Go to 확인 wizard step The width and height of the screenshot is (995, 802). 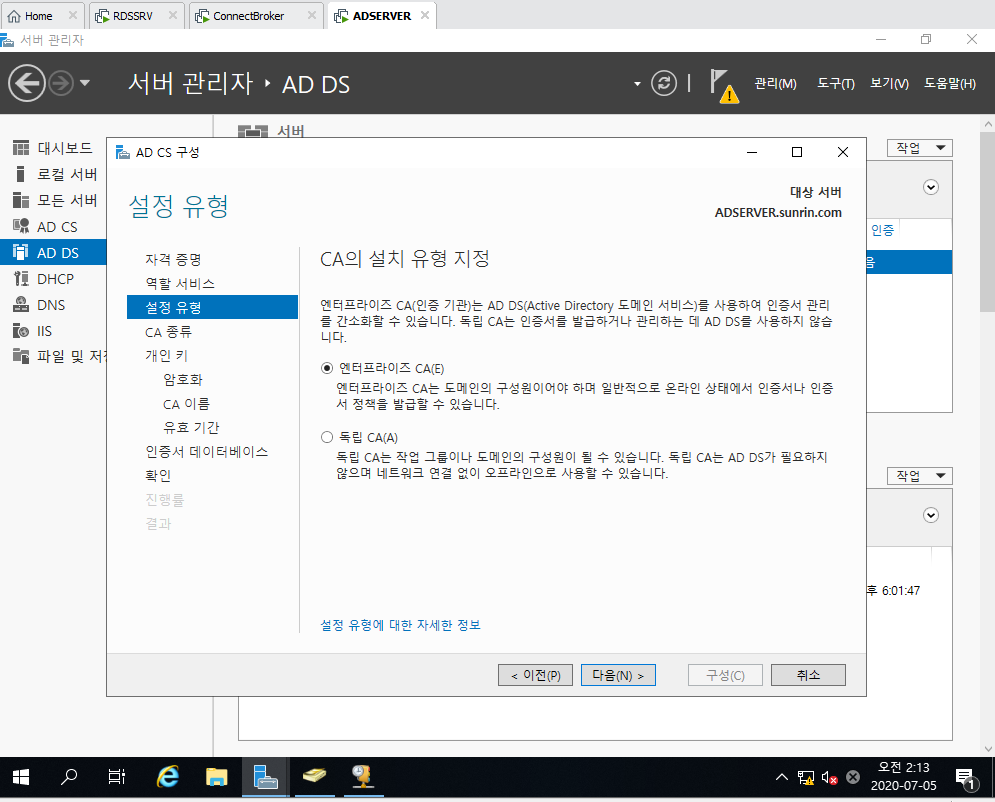point(158,476)
